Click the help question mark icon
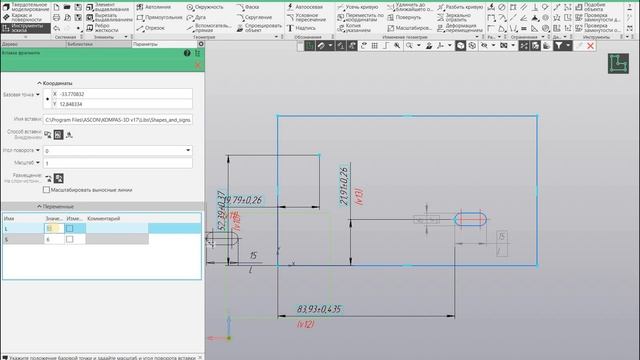640x360 pixels. click(x=187, y=53)
